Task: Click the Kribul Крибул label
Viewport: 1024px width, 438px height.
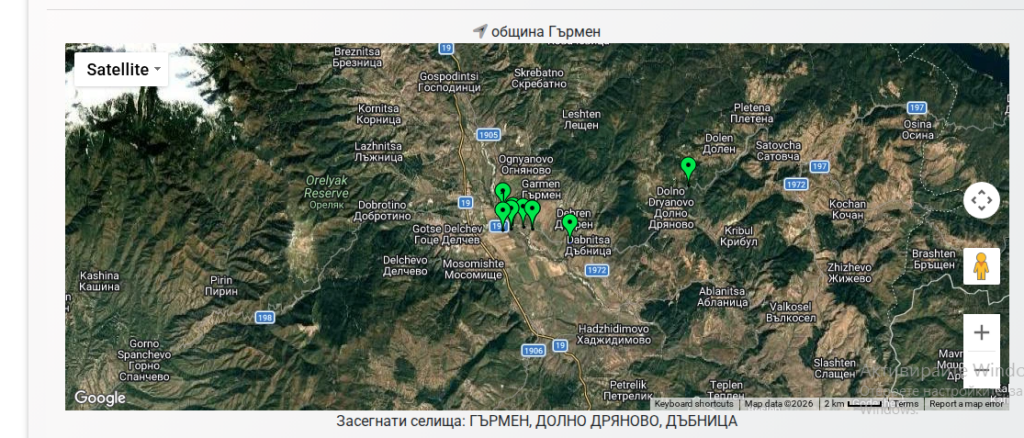Action: (x=739, y=236)
